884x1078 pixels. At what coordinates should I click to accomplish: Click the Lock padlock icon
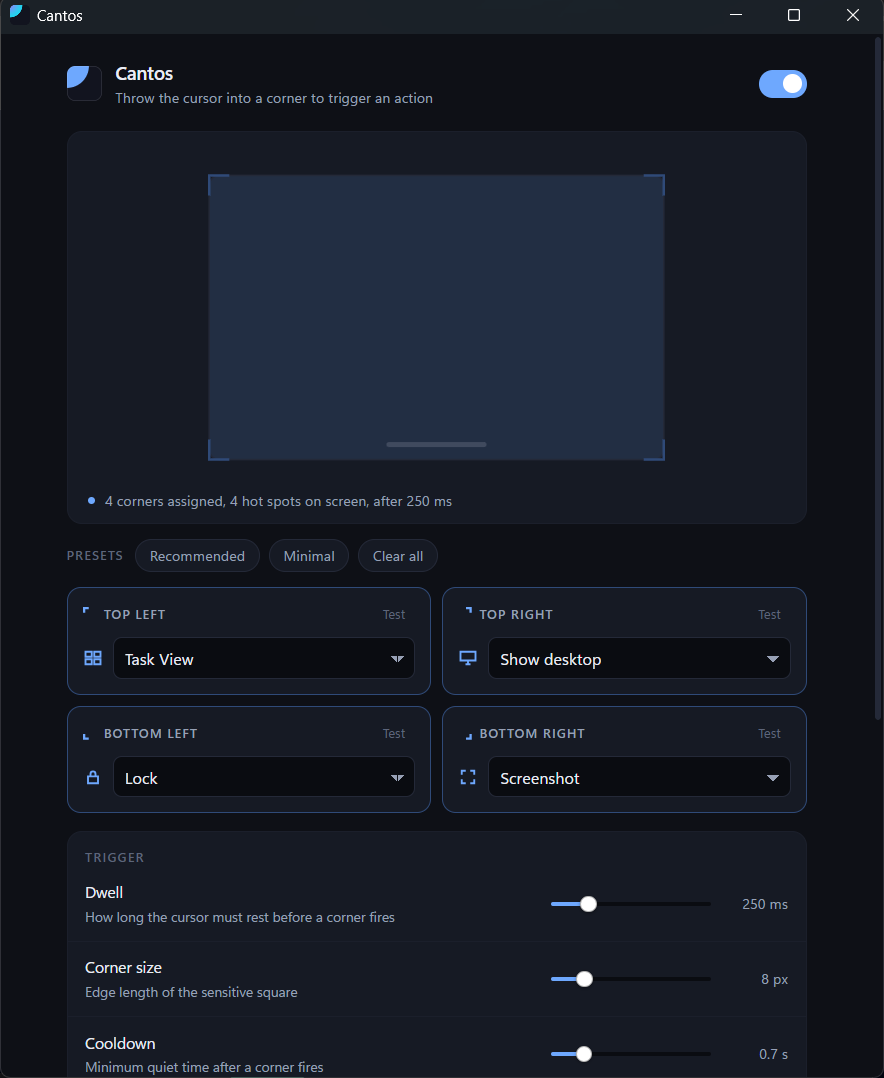[93, 778]
